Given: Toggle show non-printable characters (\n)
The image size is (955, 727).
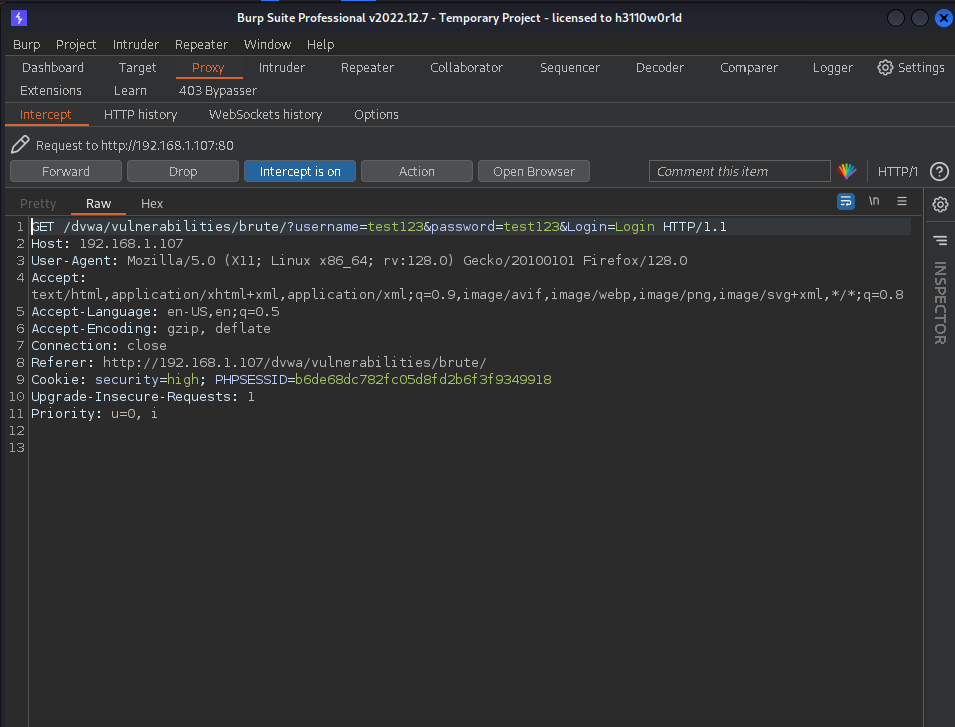Looking at the screenshot, I should click(x=874, y=201).
